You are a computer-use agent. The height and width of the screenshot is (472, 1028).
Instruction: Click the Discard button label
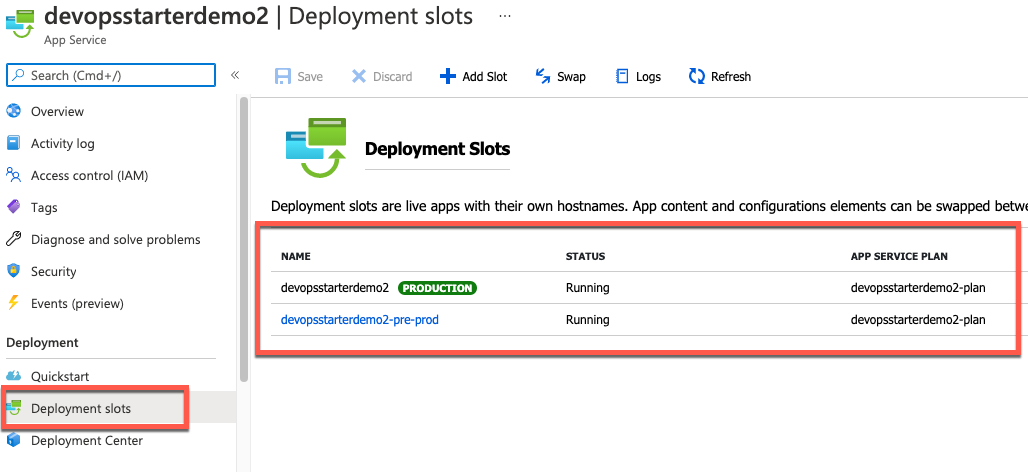pos(393,77)
